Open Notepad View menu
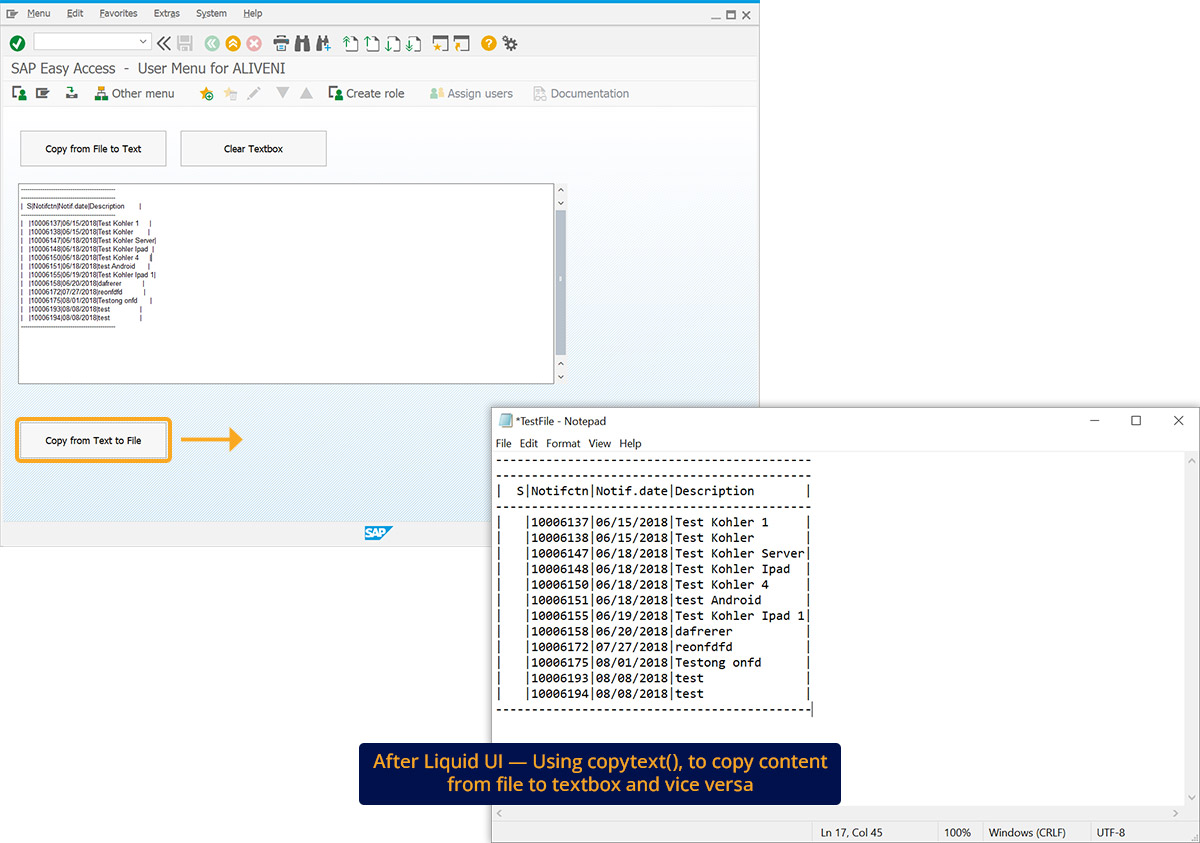 click(600, 443)
